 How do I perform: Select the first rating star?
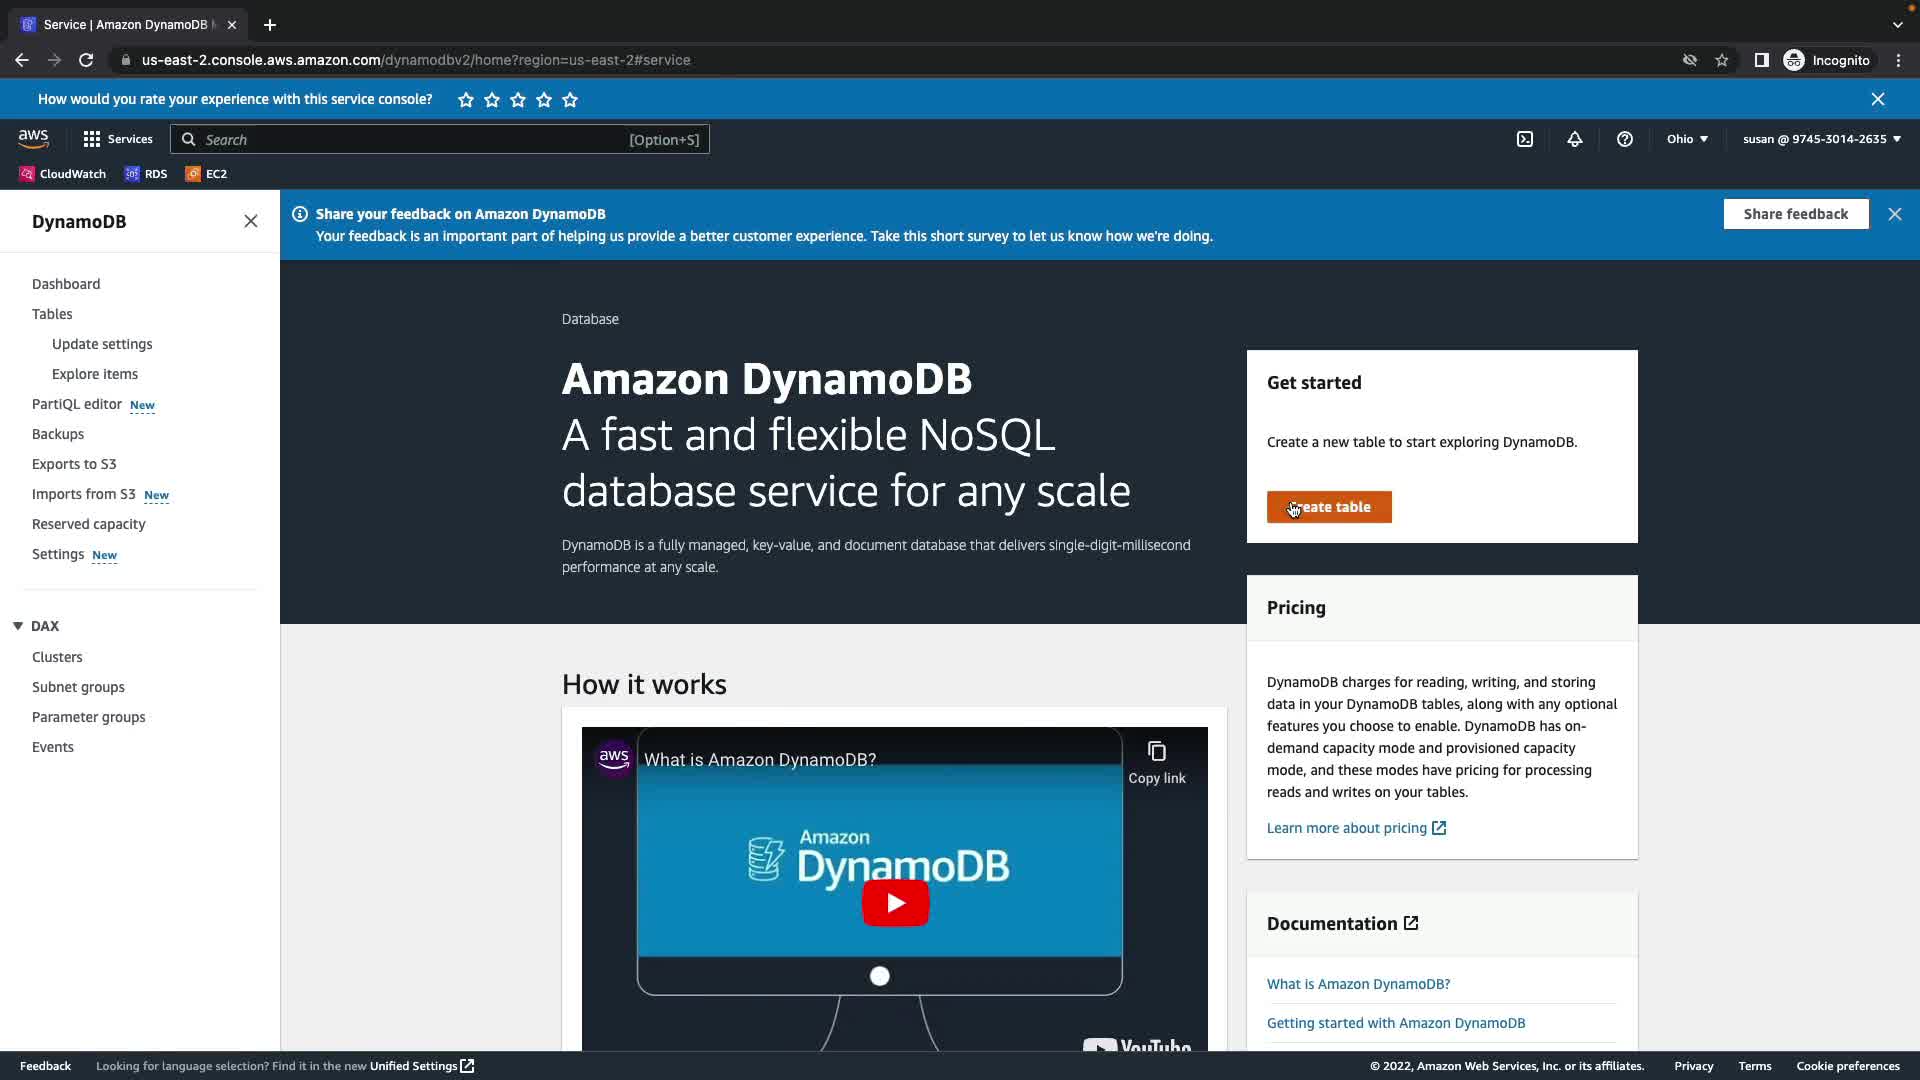[x=466, y=100]
